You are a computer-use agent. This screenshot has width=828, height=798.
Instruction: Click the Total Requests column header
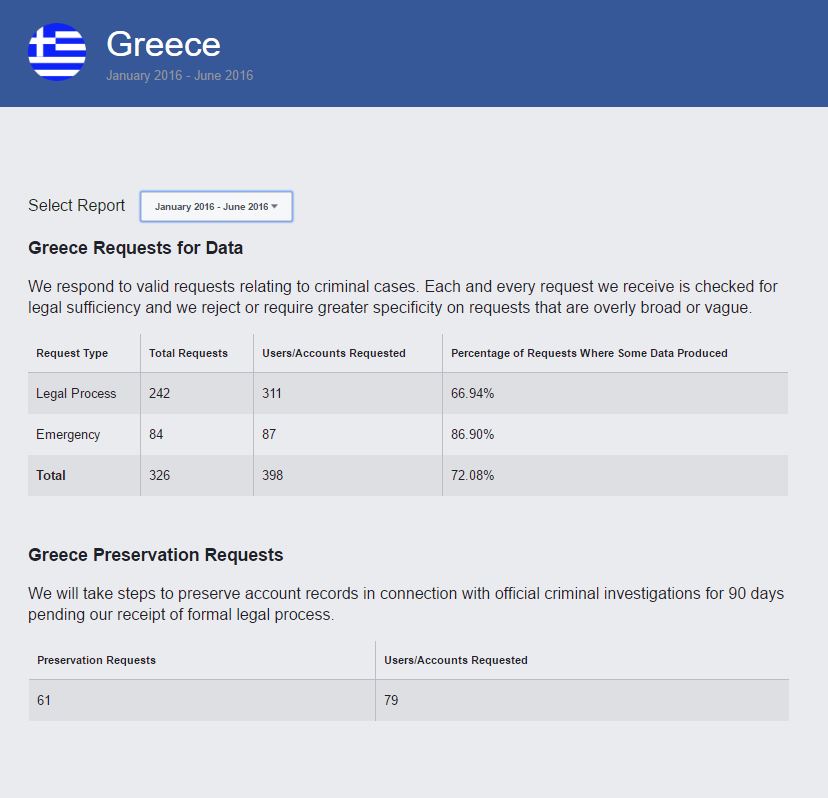(x=188, y=353)
